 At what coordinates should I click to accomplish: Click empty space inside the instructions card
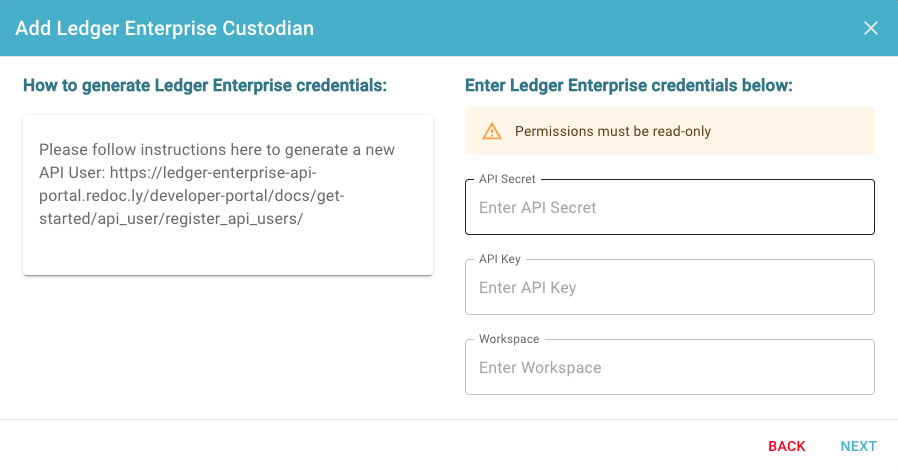(x=228, y=252)
